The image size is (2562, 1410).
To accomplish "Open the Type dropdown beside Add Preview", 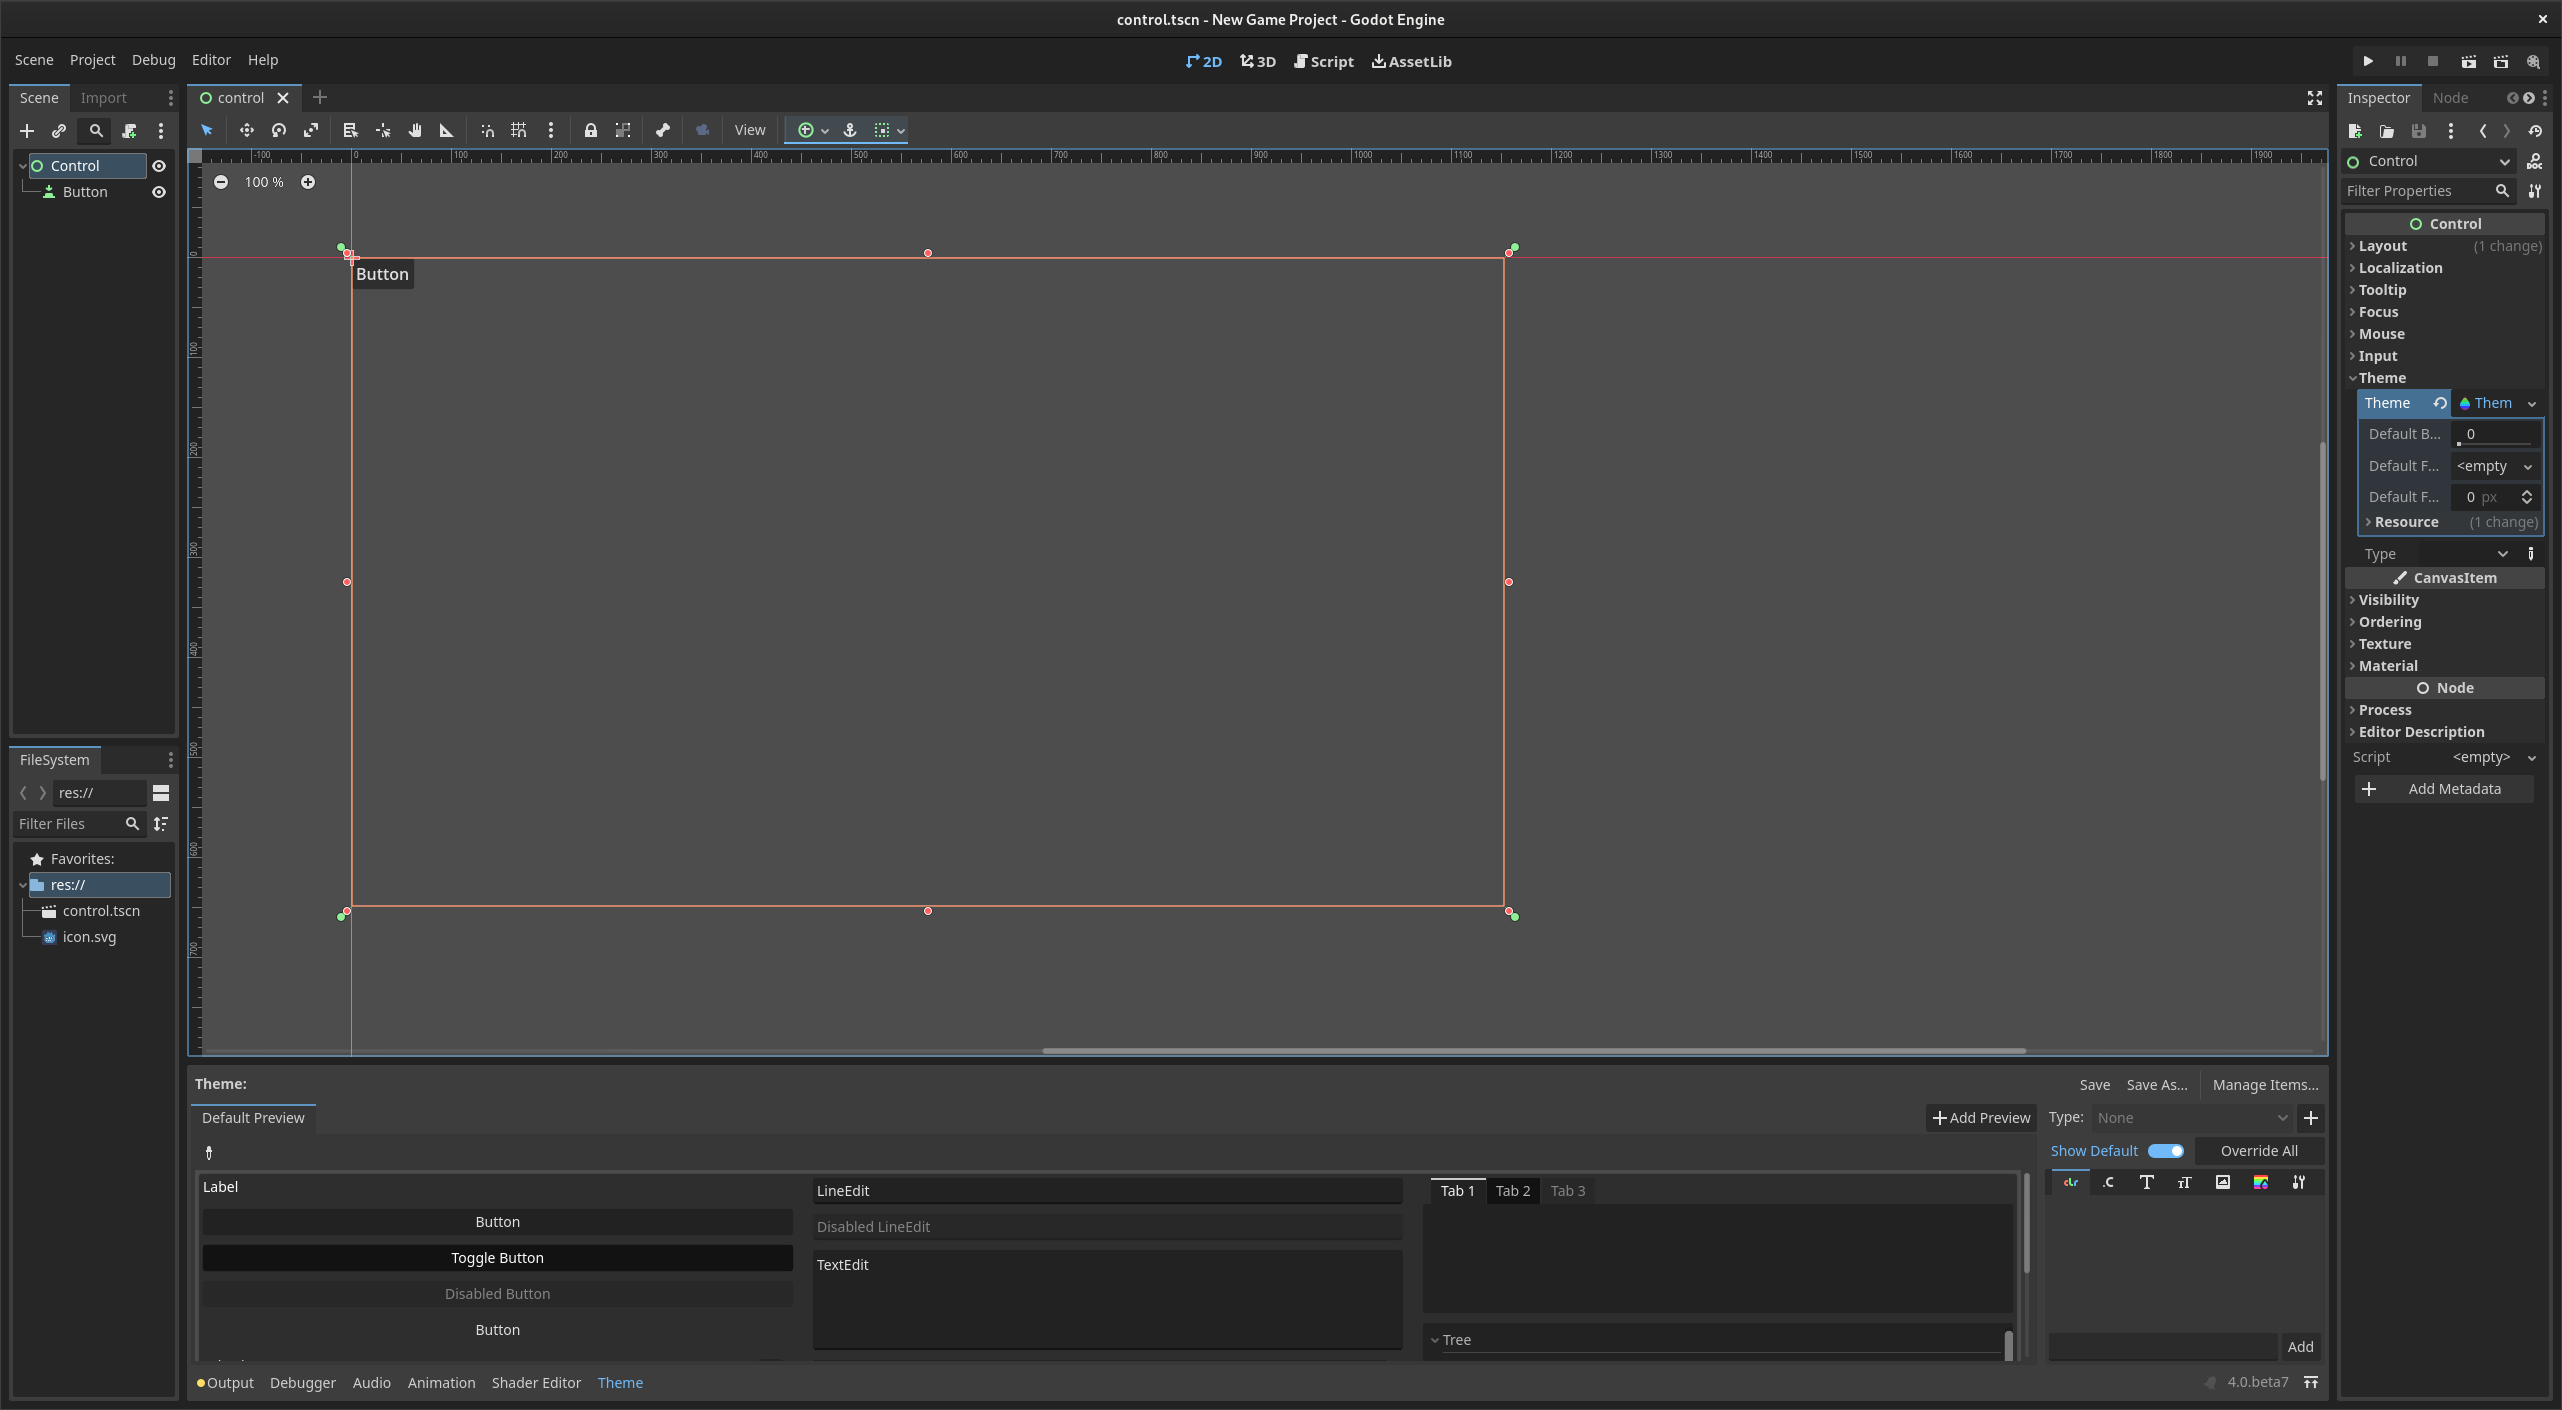I will (x=2190, y=1117).
